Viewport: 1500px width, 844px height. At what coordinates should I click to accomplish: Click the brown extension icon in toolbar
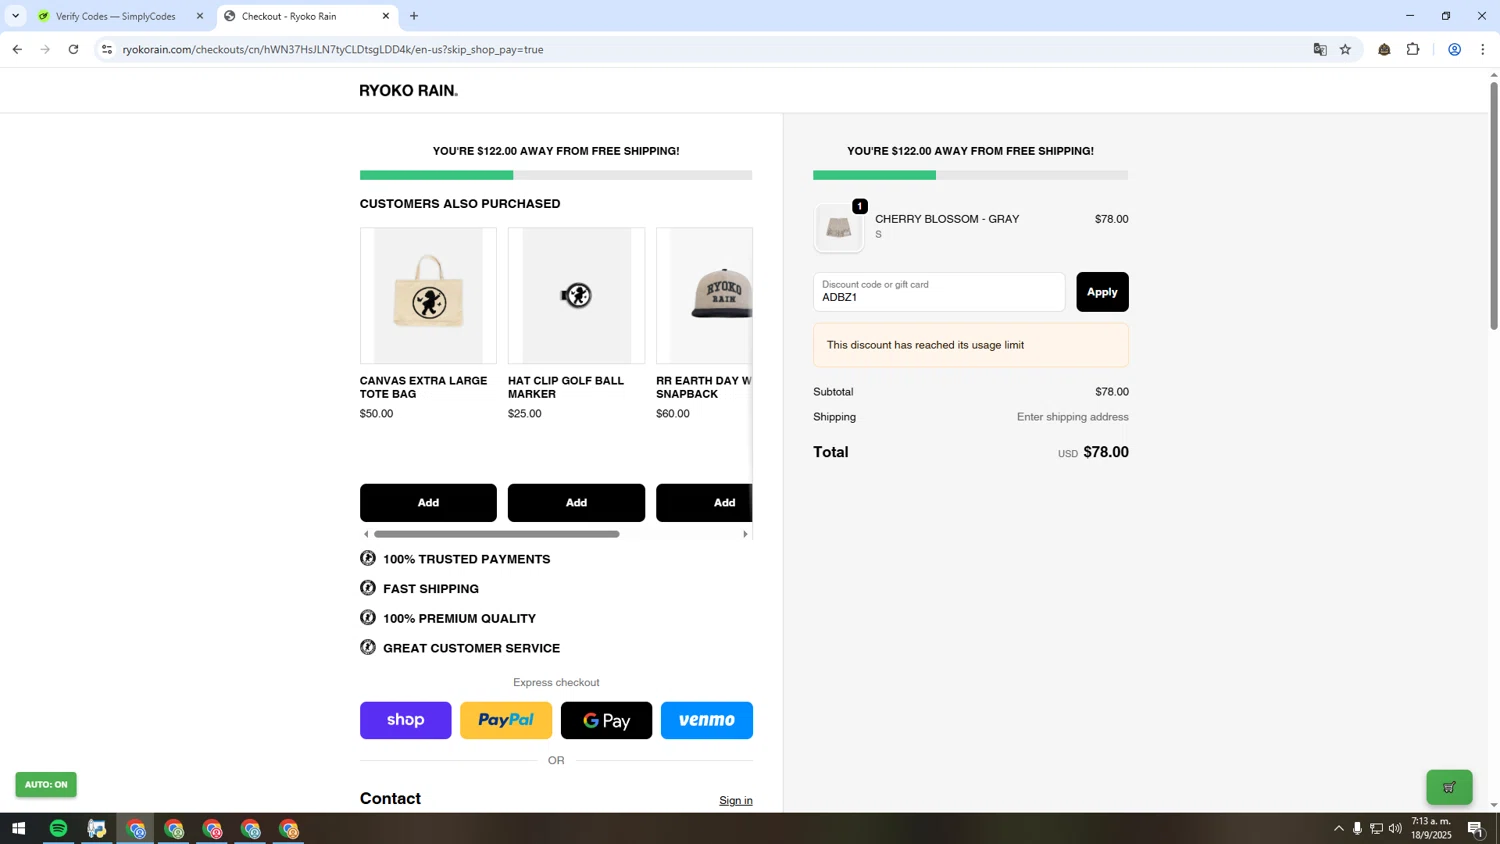(1384, 49)
